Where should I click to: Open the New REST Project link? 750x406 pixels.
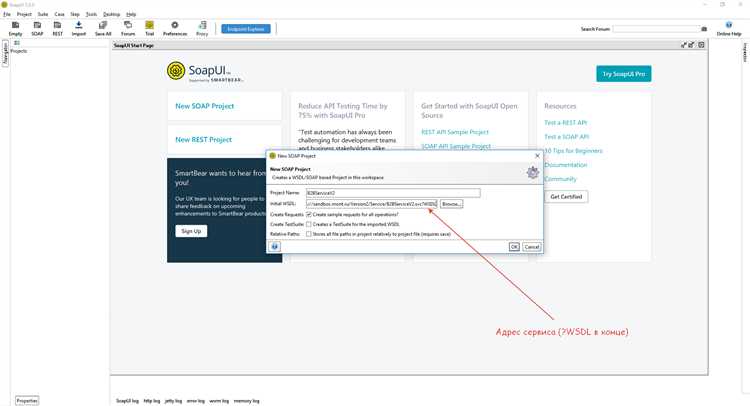(203, 140)
